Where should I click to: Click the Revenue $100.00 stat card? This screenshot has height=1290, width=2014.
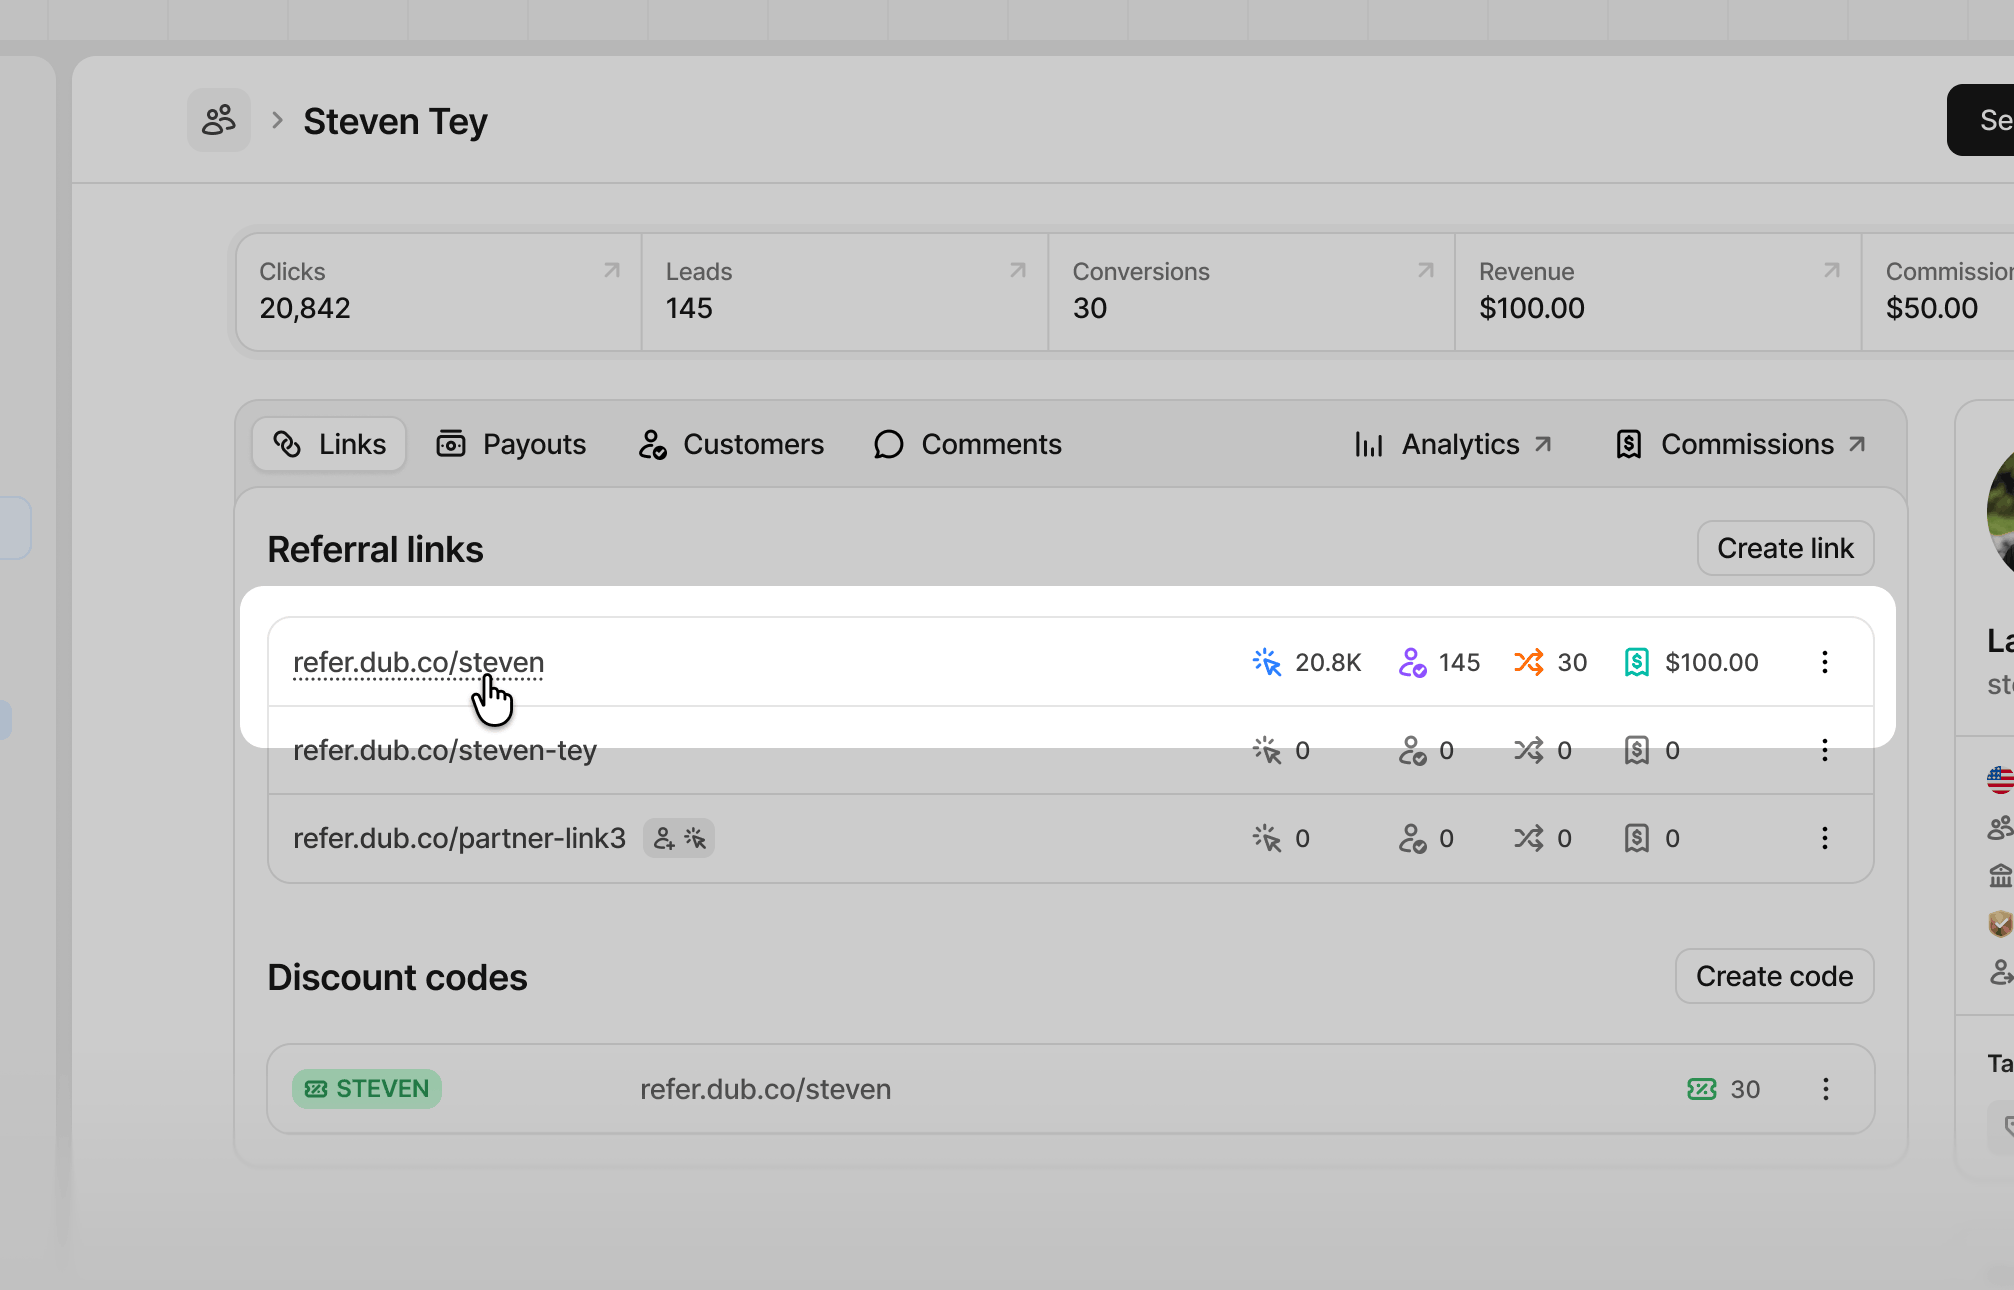(x=1658, y=292)
